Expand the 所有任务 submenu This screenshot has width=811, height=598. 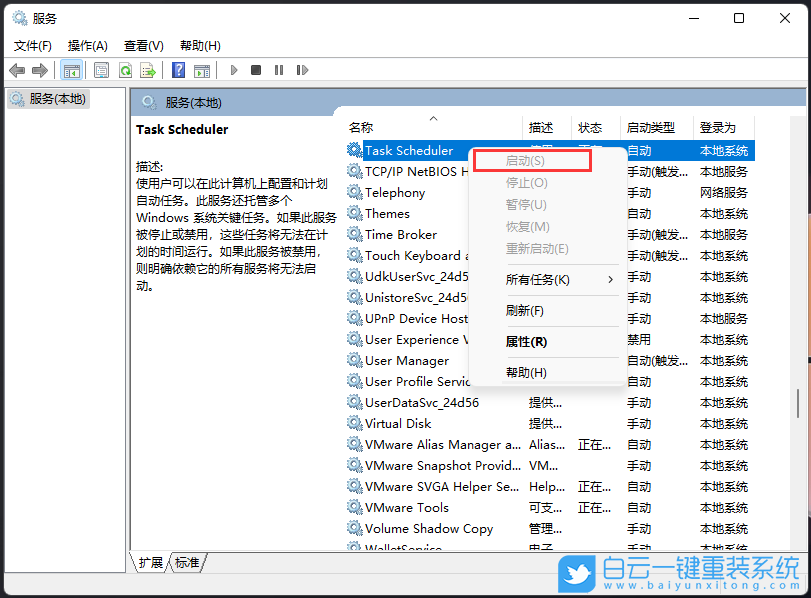pos(536,281)
